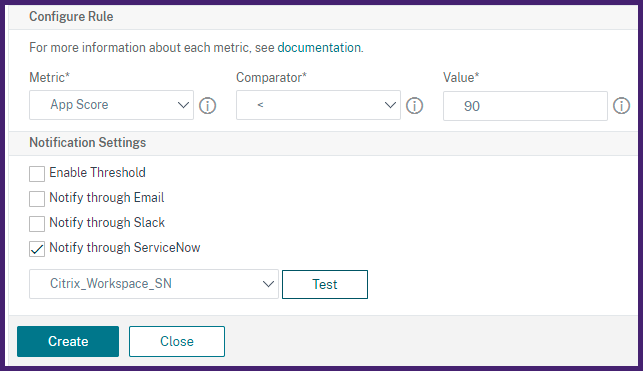This screenshot has height=371, width=643.
Task: Click the Value input field containing 90
Action: pyautogui.click(x=525, y=106)
